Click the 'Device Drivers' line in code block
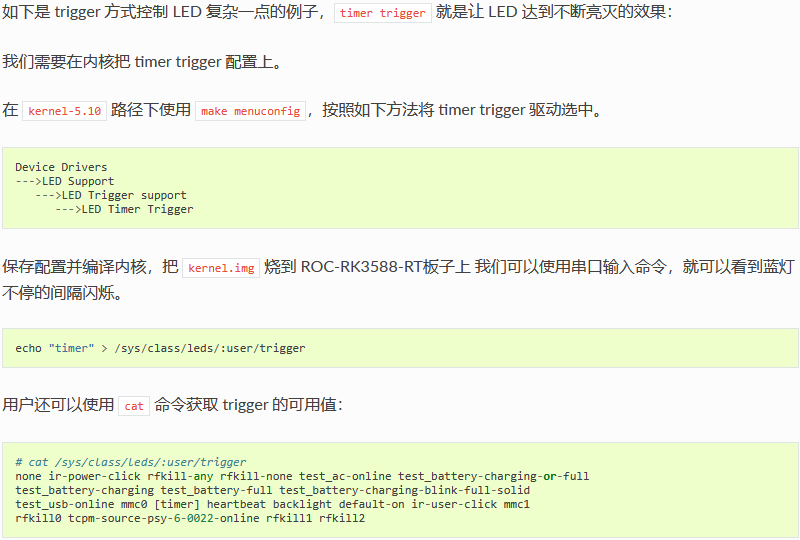Viewport: 800px width, 540px height. [x=61, y=167]
